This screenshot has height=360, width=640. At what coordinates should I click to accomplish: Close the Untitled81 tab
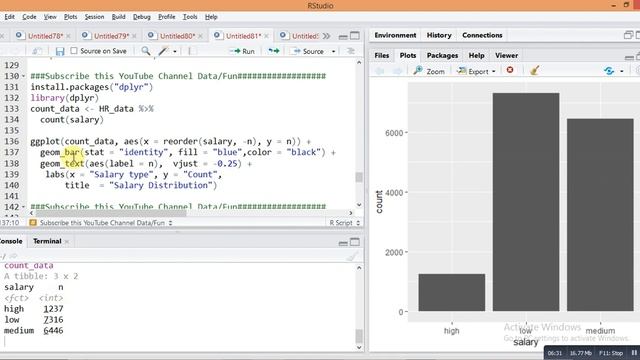267,36
